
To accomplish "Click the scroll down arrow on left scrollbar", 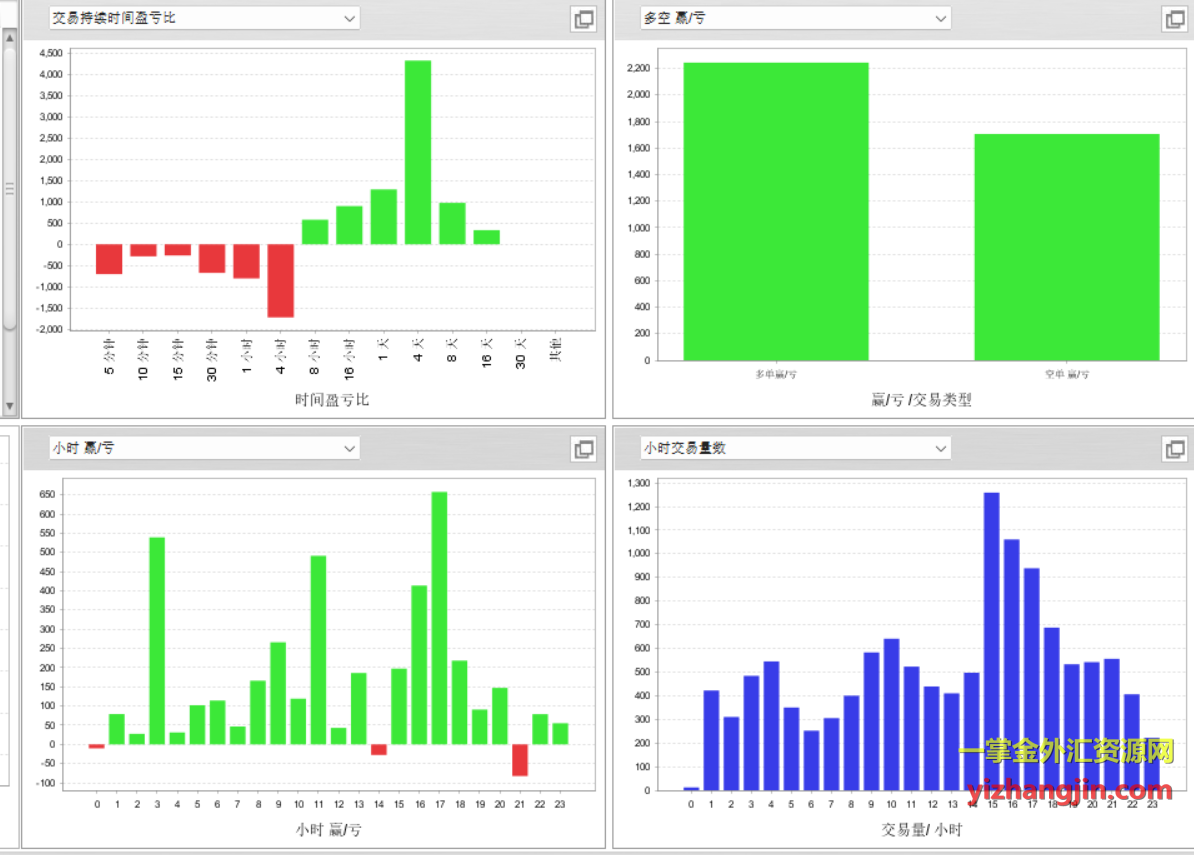I will point(10,407).
